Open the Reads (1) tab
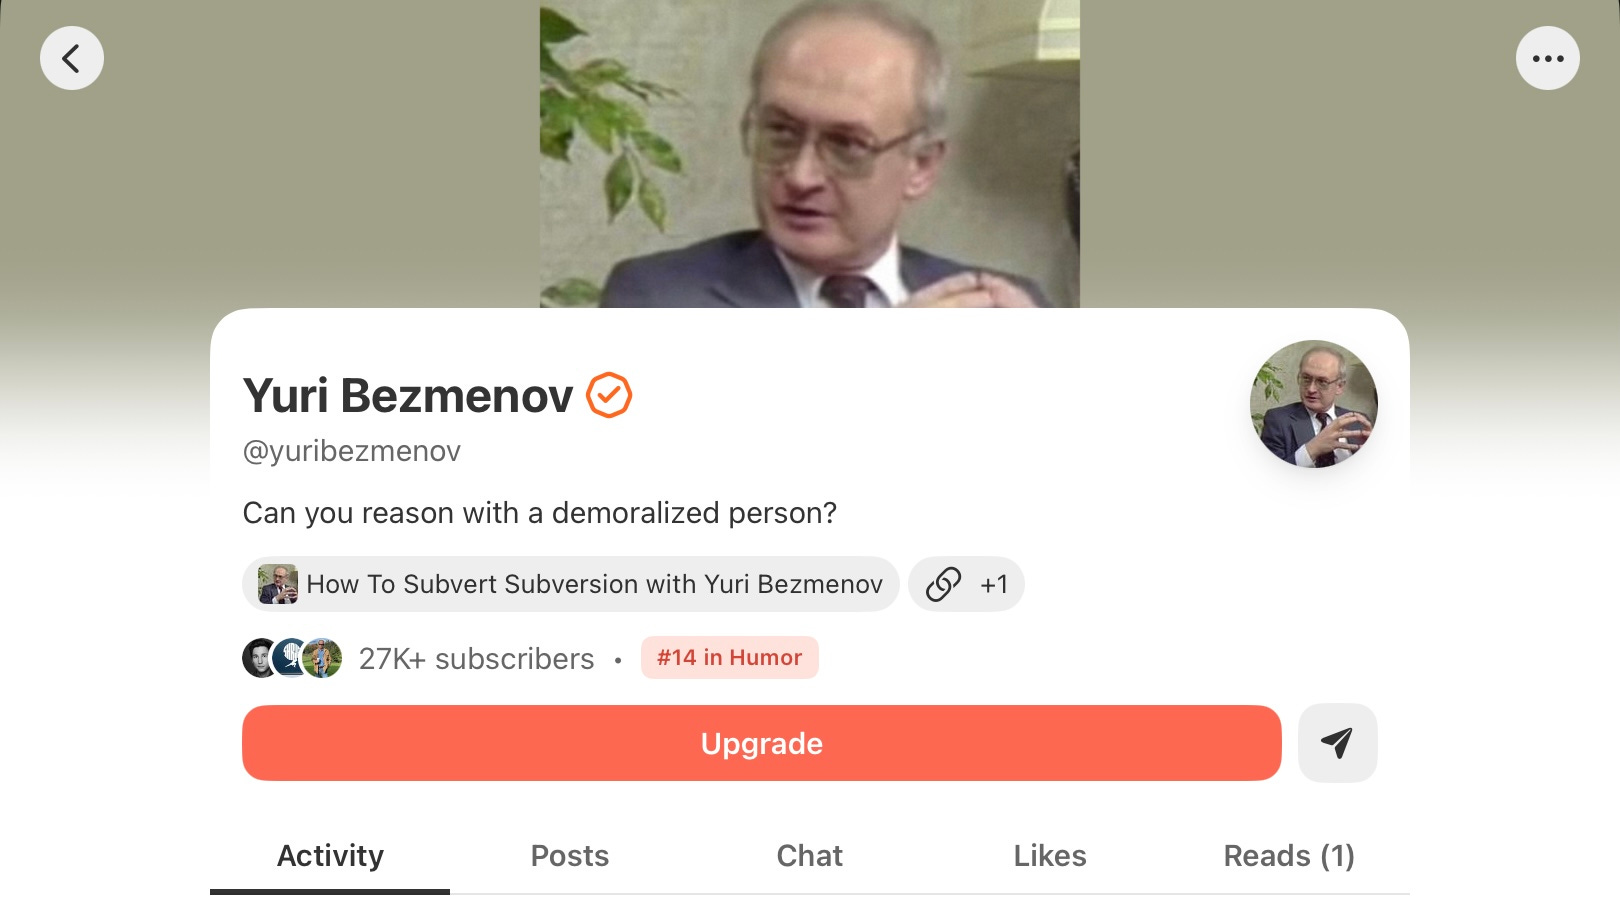1620x920 pixels. (x=1290, y=856)
